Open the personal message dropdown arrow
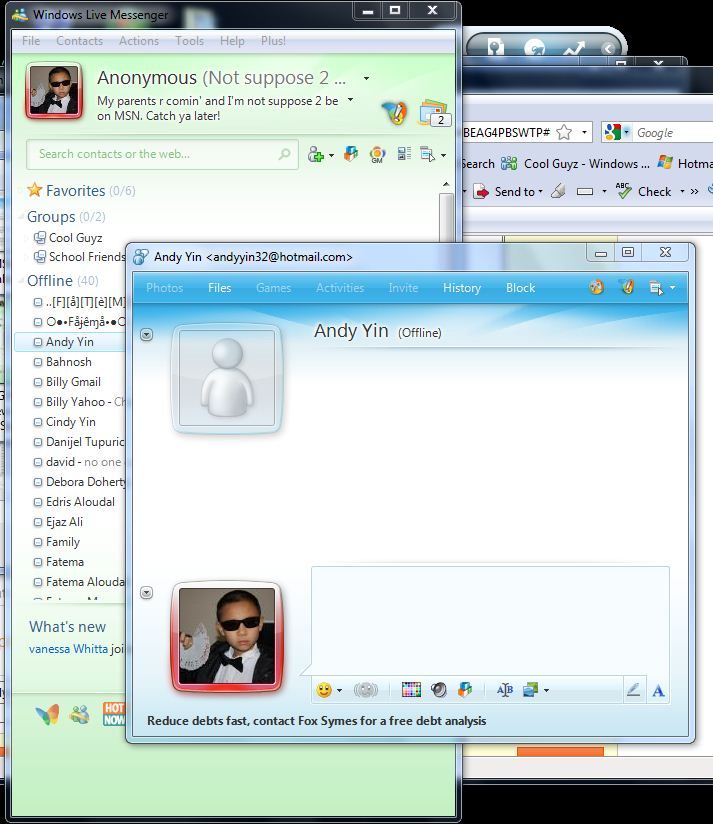 pos(350,99)
